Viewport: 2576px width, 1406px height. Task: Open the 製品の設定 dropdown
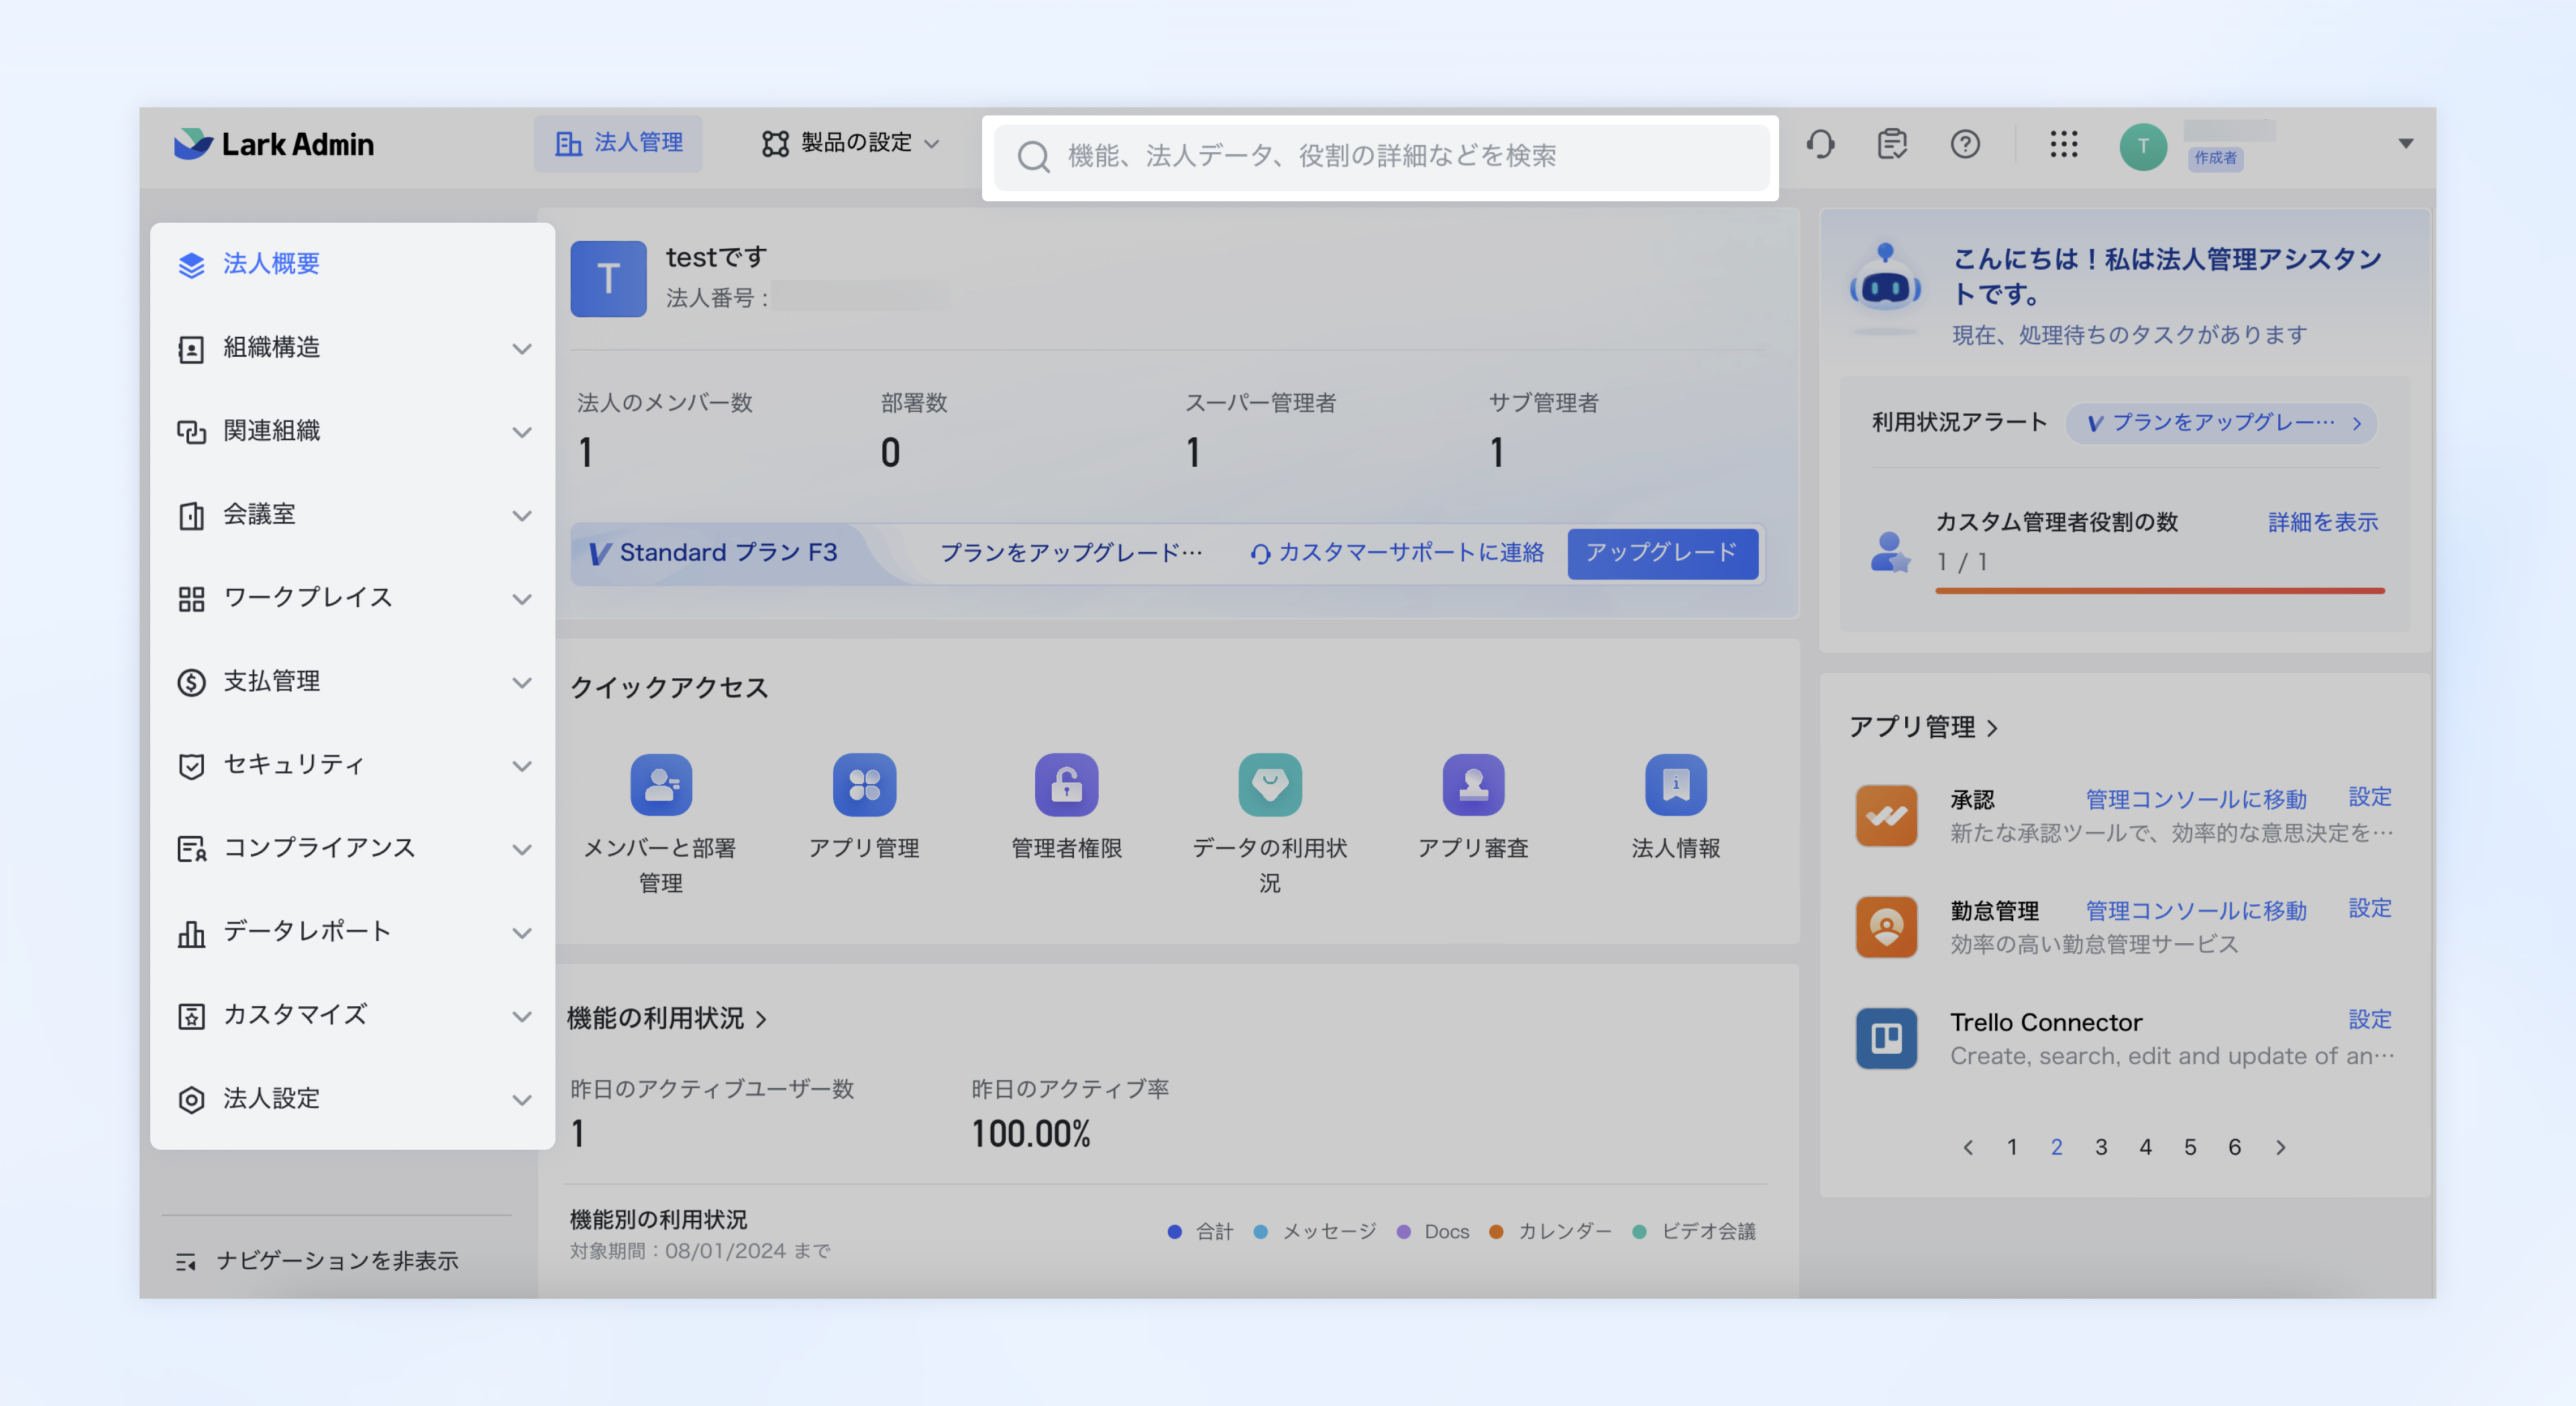coord(851,143)
